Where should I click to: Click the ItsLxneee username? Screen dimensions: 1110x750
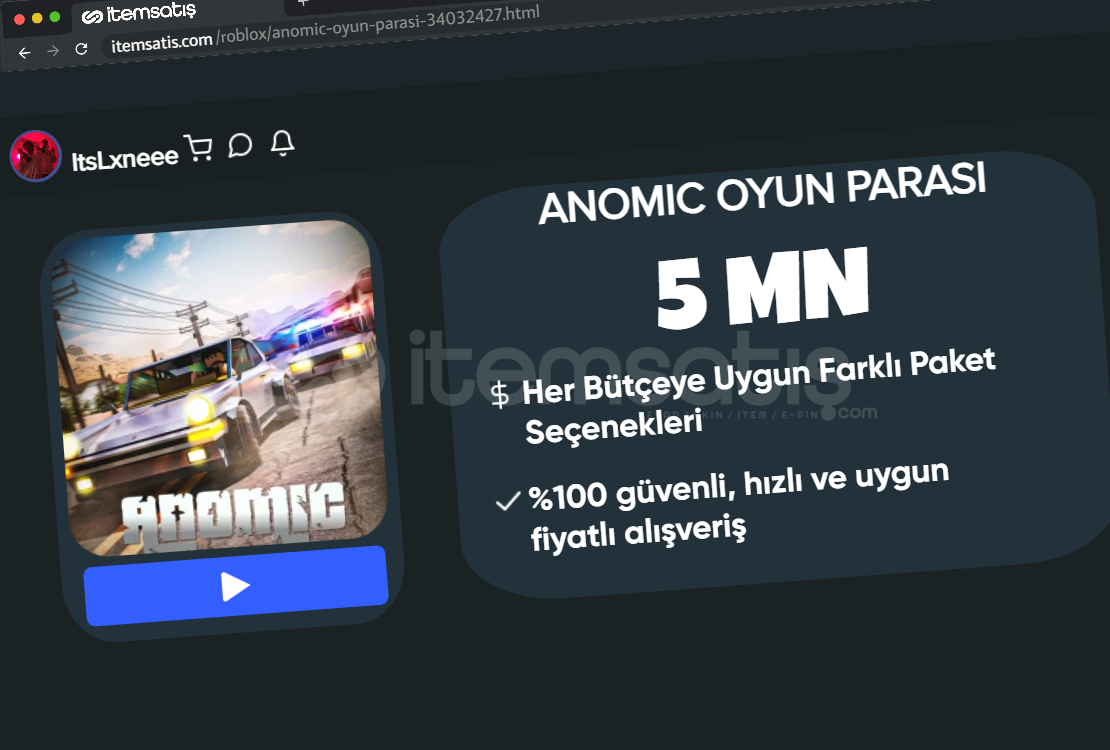[125, 159]
